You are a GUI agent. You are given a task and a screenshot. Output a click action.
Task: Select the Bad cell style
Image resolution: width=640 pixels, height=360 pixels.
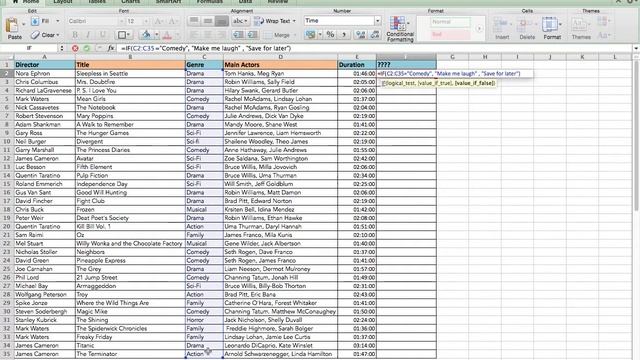coord(451,34)
